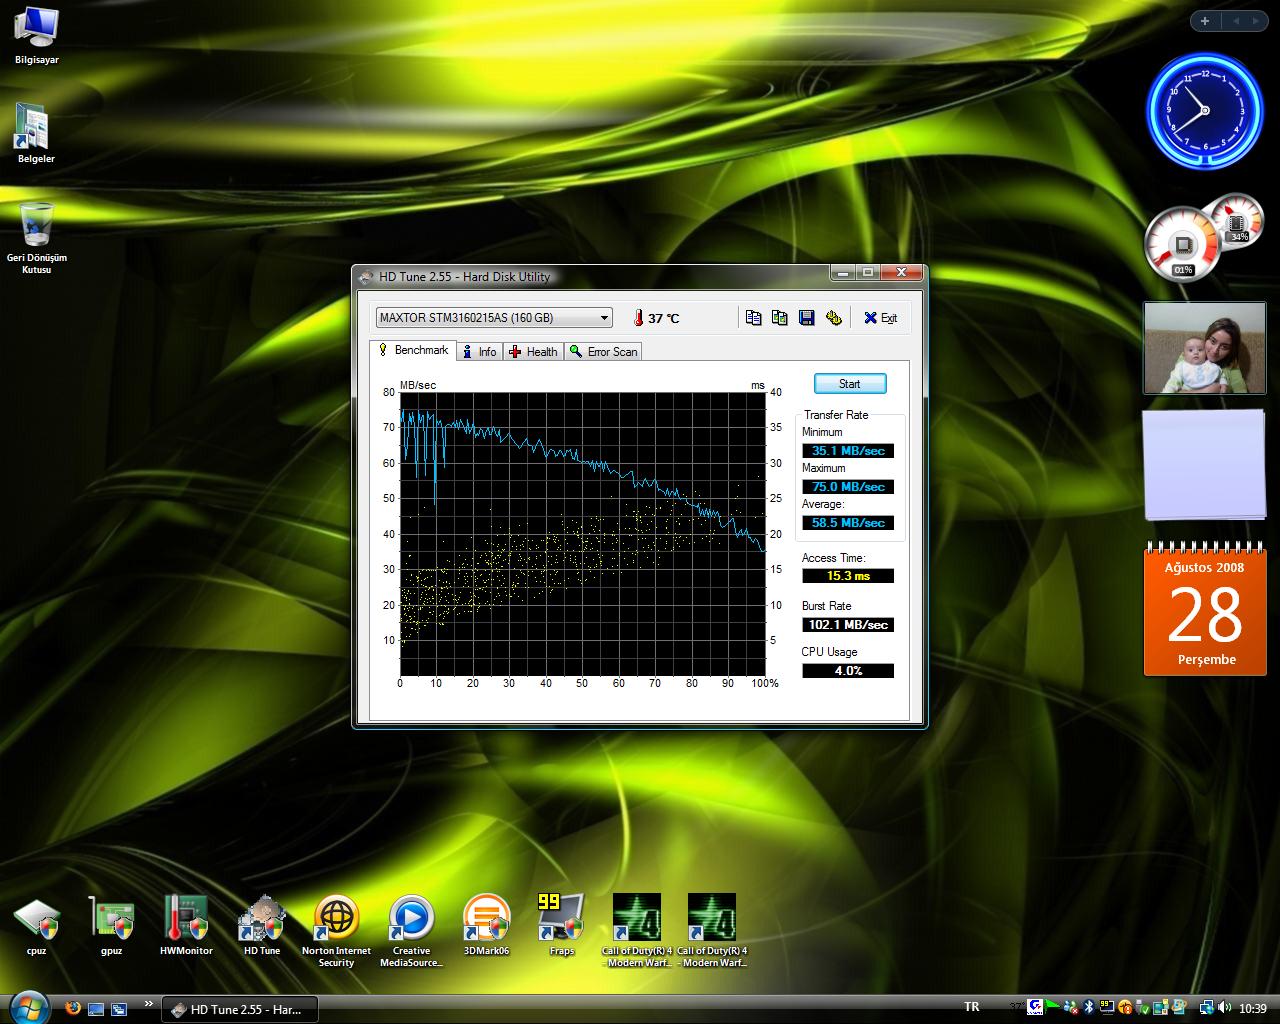Click the Exit button in HD Tune
Screen dimensions: 1280x1024
pos(881,318)
